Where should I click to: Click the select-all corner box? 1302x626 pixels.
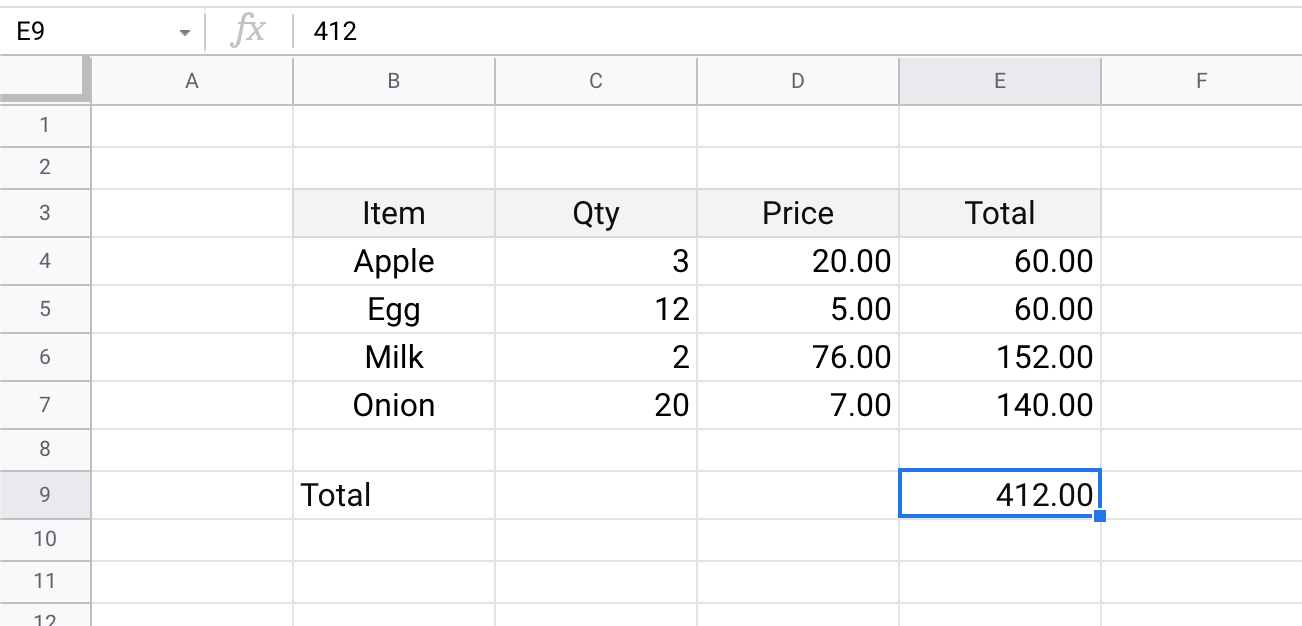click(45, 81)
